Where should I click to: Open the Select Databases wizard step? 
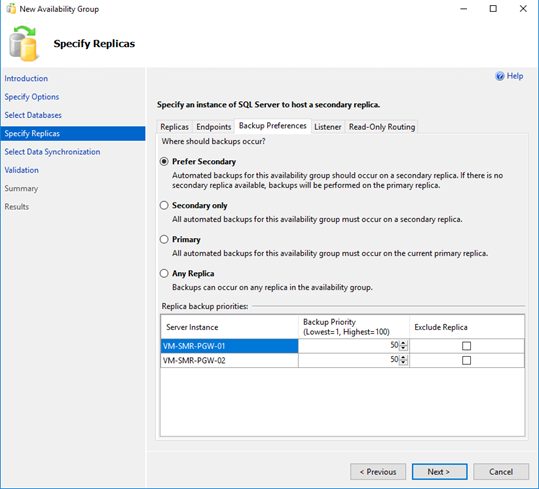pos(33,115)
